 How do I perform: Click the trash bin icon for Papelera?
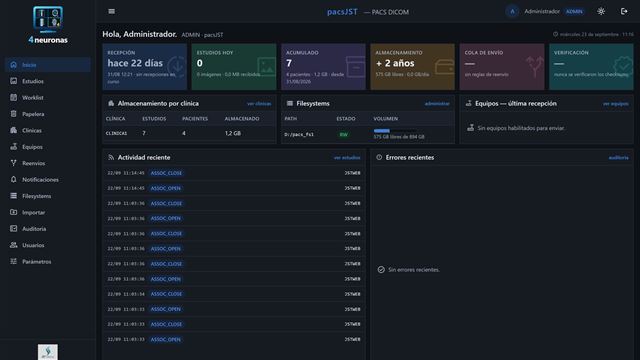[13, 114]
